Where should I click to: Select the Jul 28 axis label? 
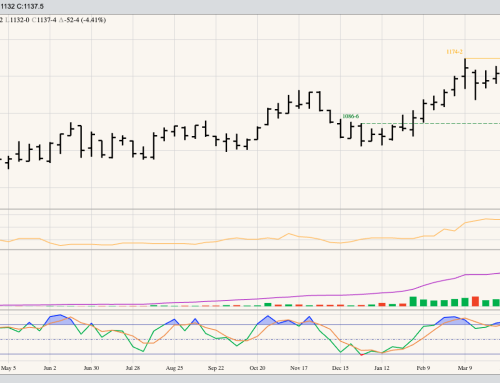tap(133, 368)
